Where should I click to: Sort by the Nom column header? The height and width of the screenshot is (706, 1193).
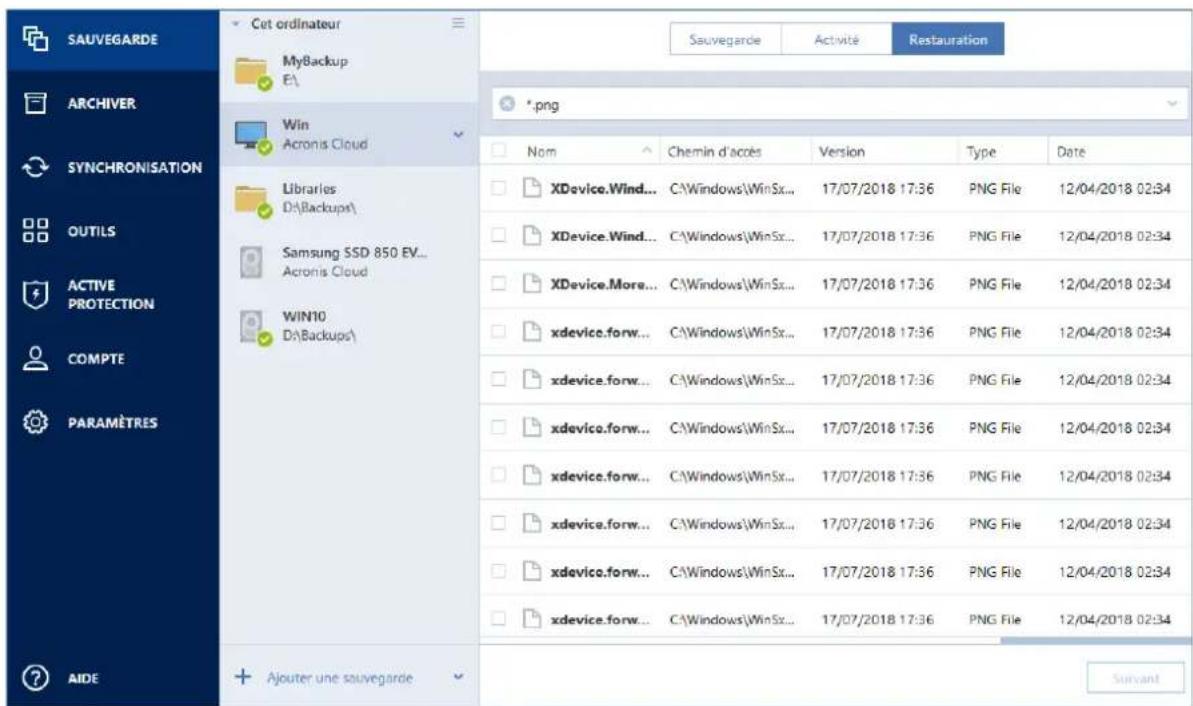point(542,151)
